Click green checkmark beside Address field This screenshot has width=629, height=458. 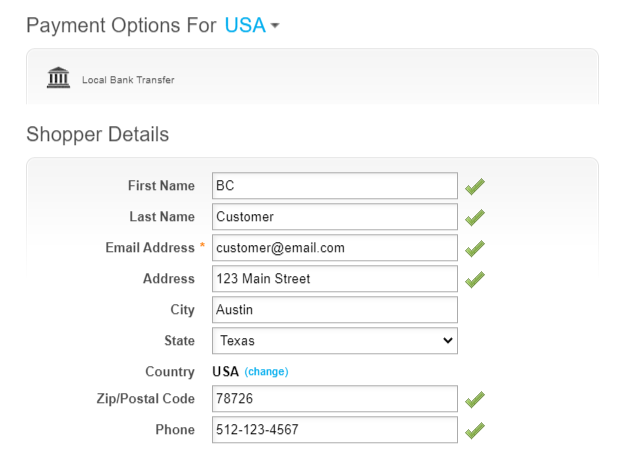(475, 279)
